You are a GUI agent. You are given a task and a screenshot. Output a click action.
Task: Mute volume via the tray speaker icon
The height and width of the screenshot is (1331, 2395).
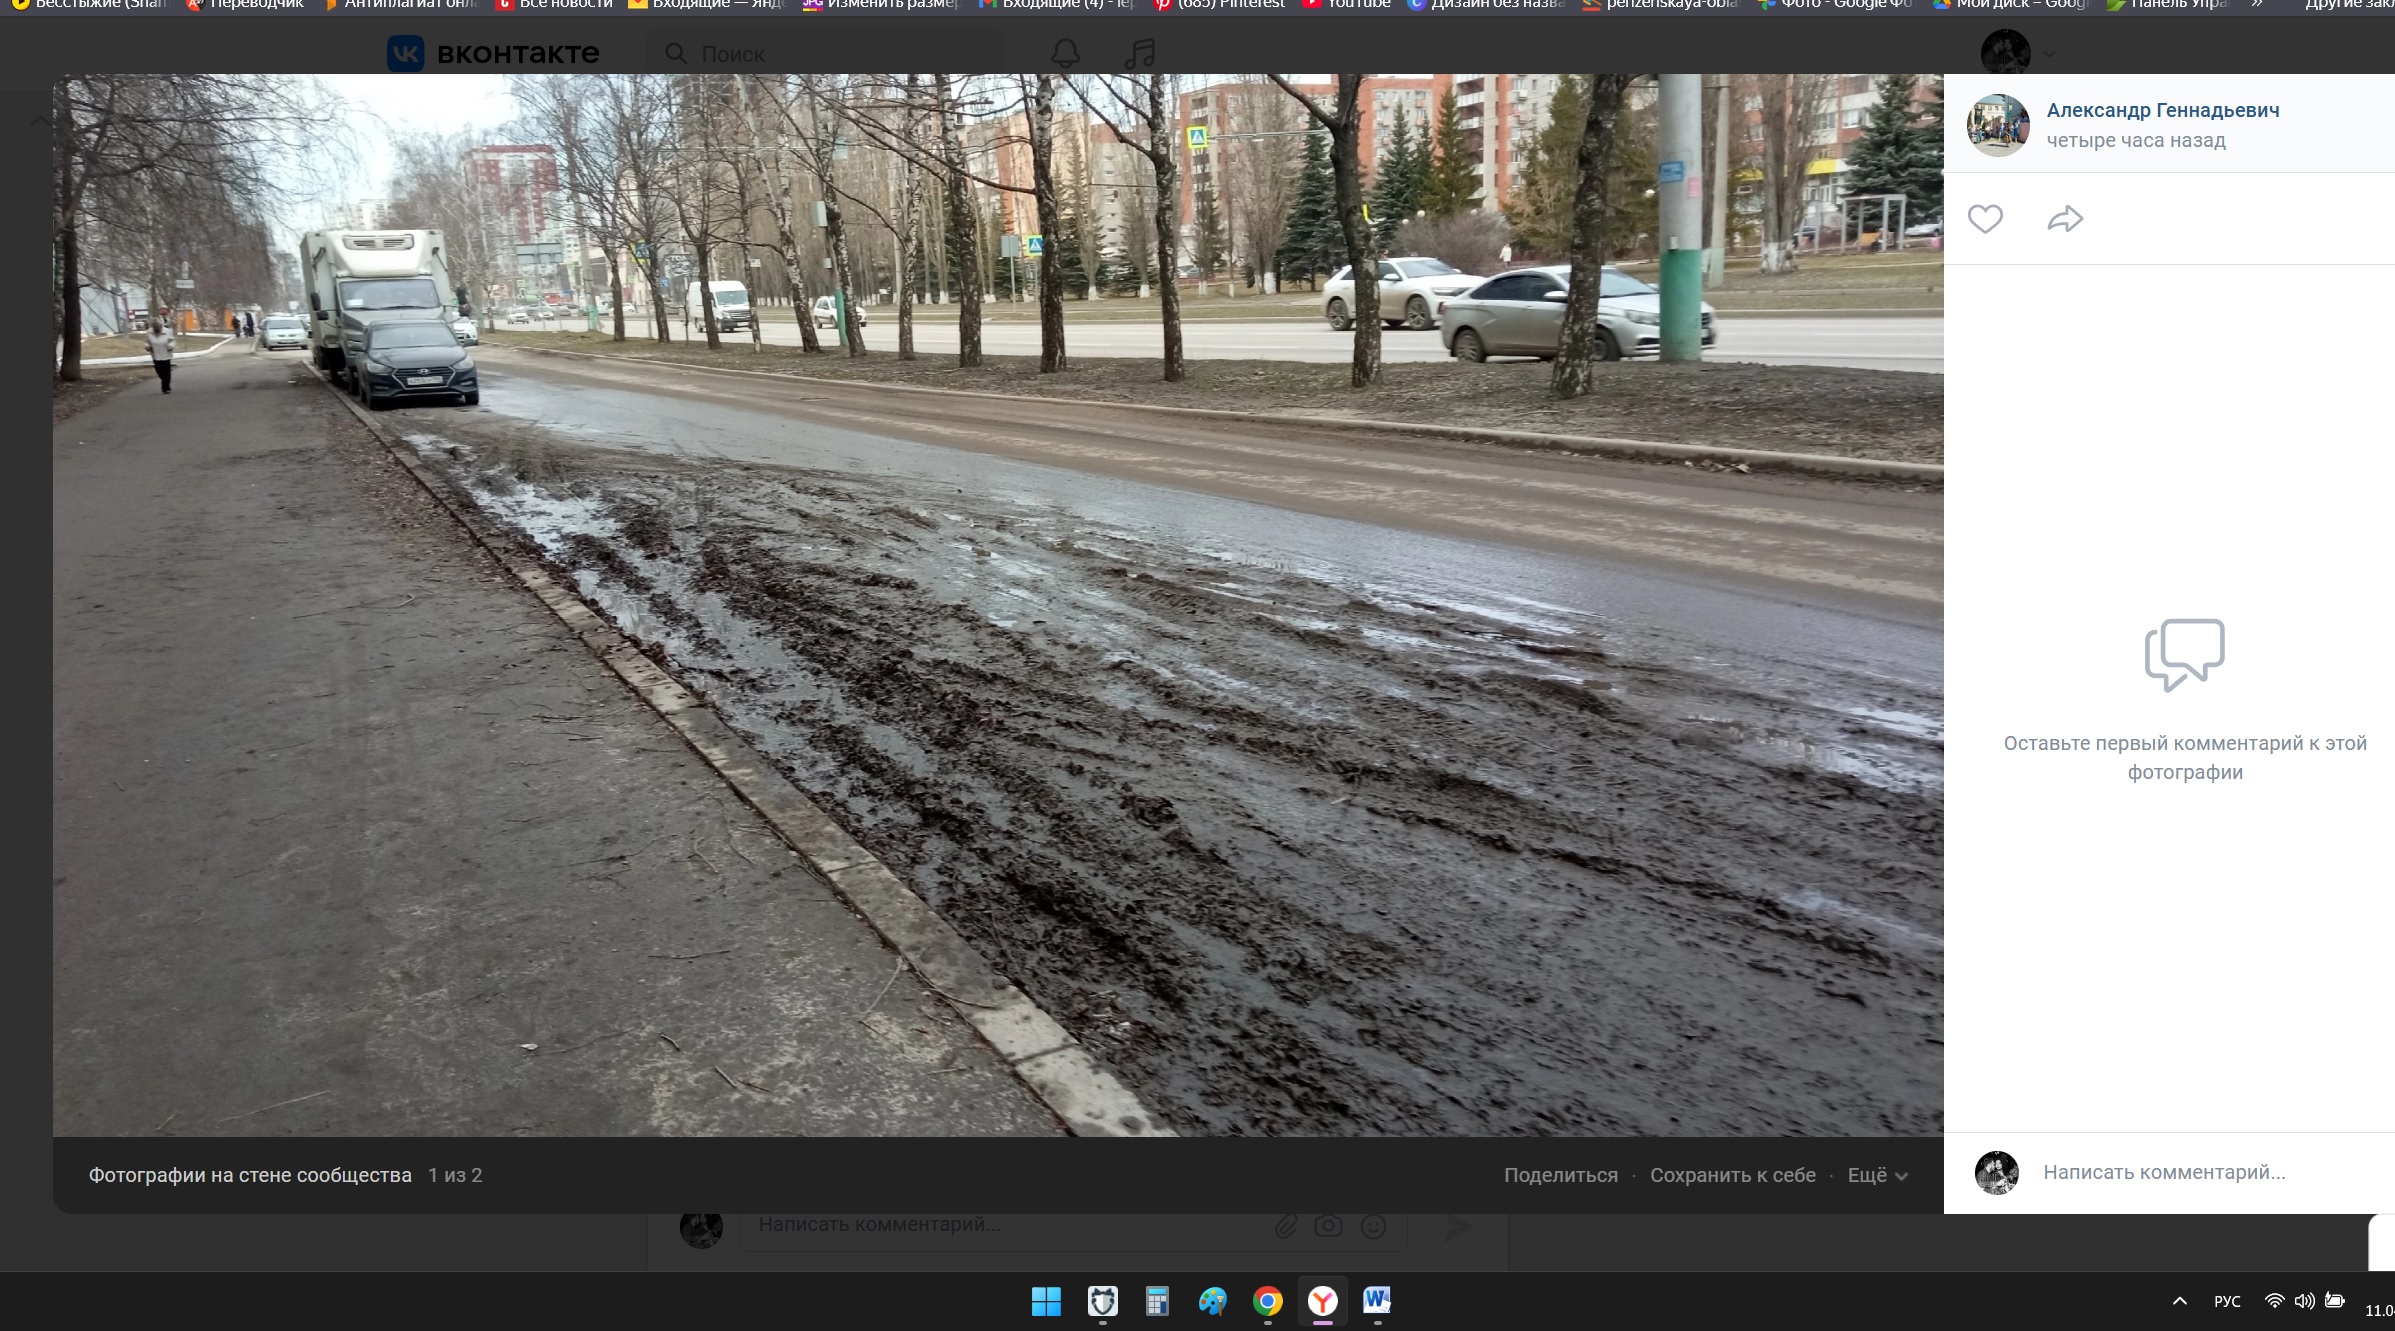tap(2304, 1301)
